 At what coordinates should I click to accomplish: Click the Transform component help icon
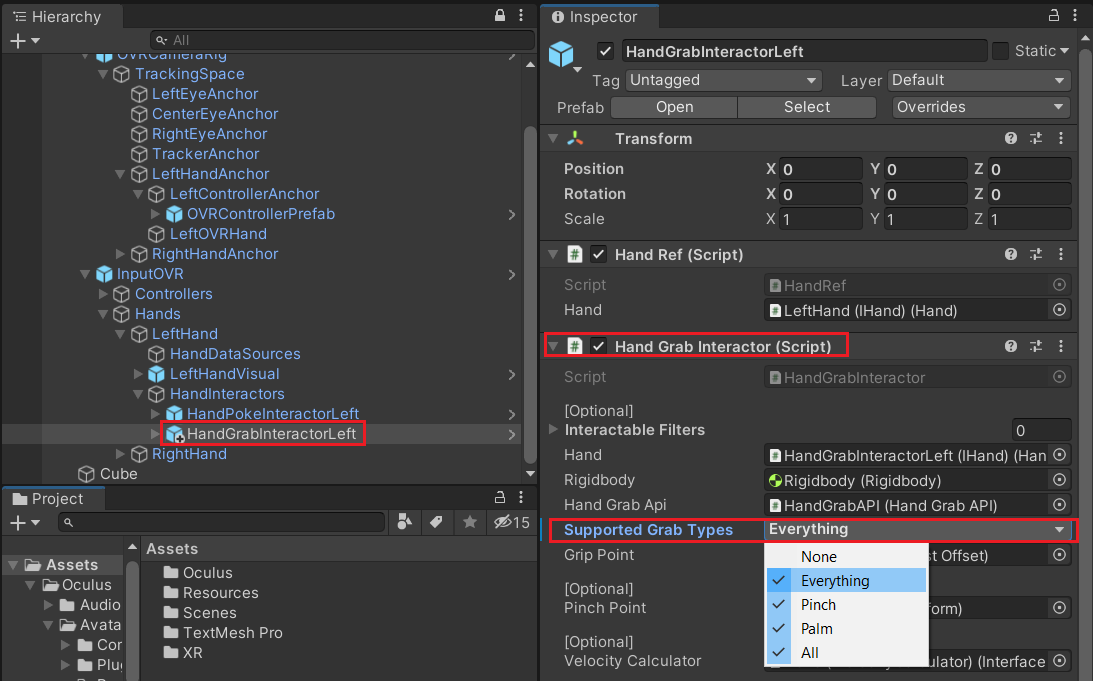click(1011, 139)
